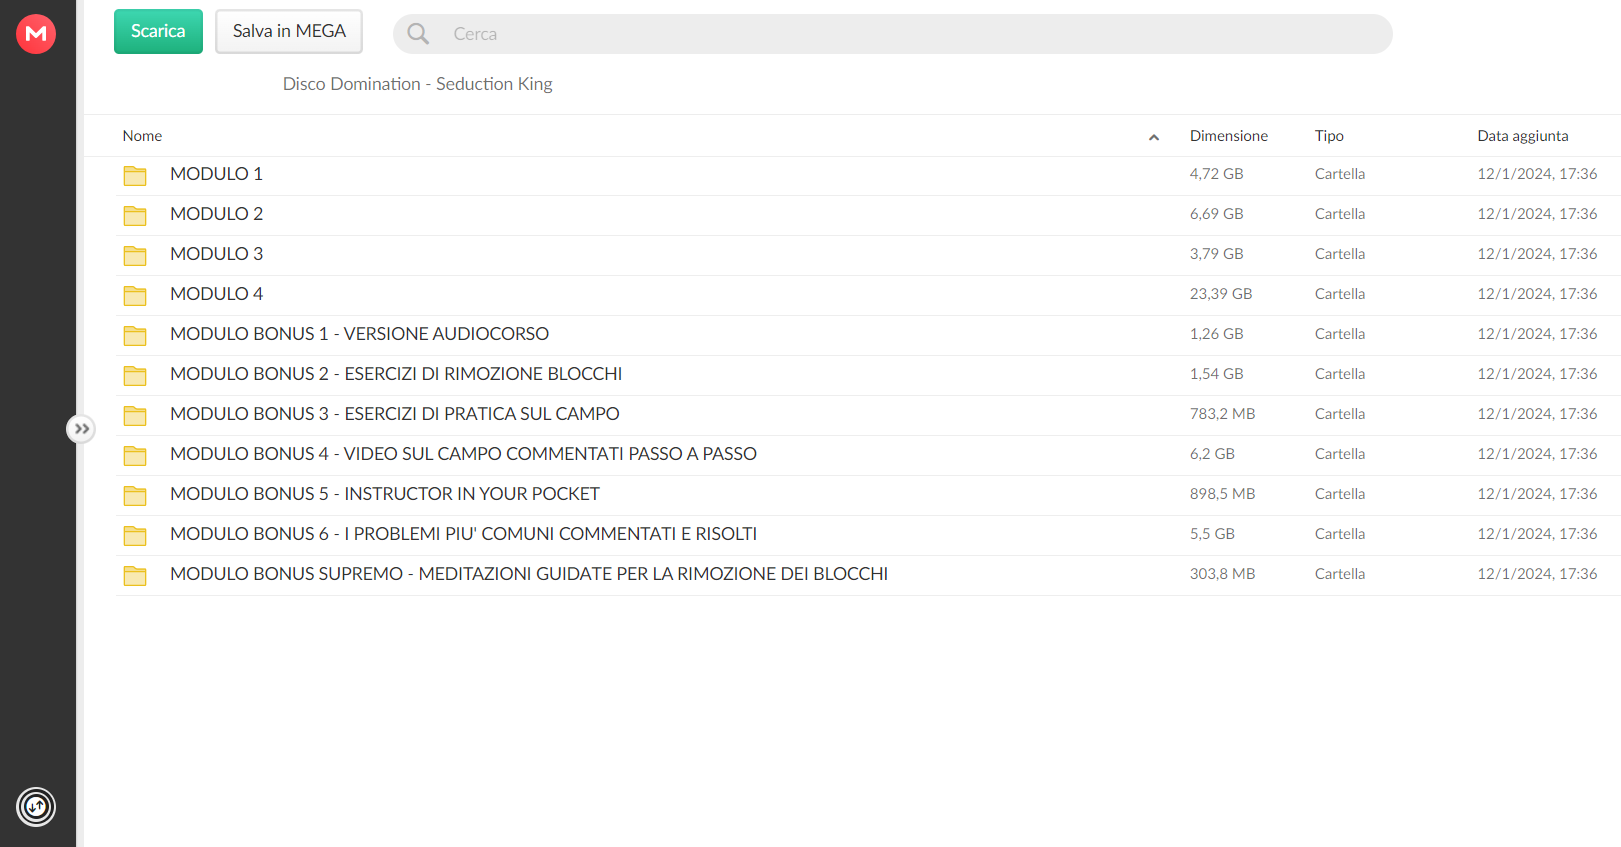Click the MODULO 2 folder icon

tap(135, 215)
